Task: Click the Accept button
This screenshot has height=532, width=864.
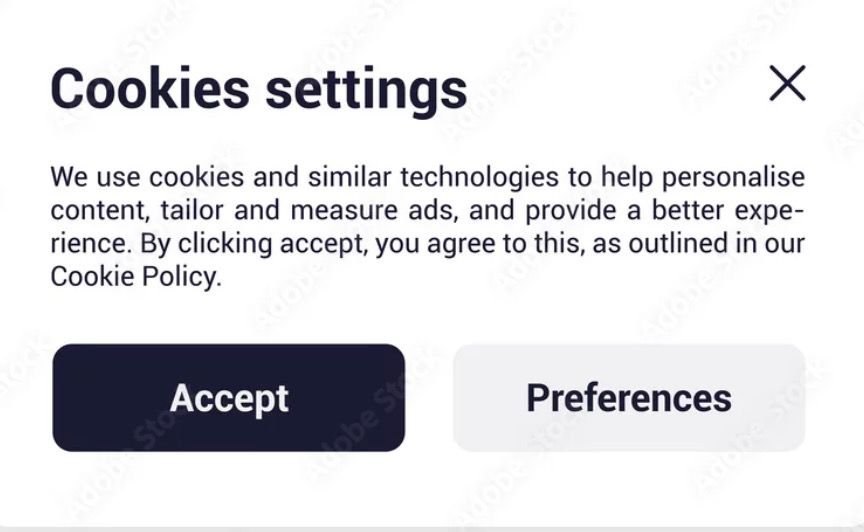Action: pos(229,398)
